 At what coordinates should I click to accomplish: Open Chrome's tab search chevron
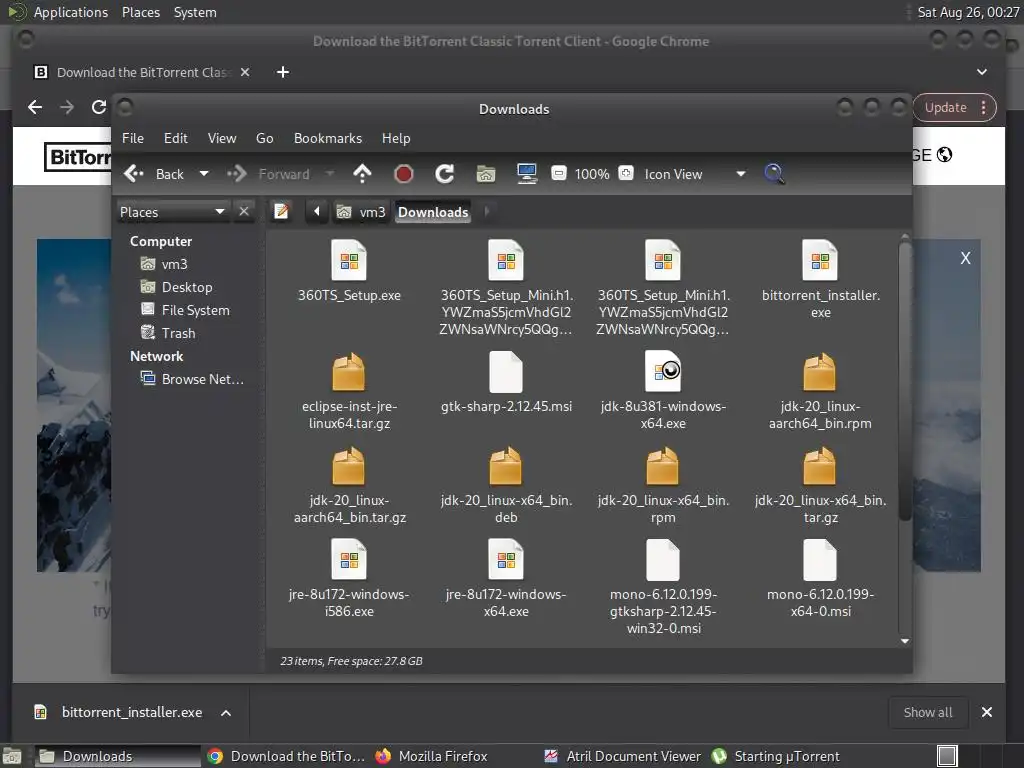982,72
